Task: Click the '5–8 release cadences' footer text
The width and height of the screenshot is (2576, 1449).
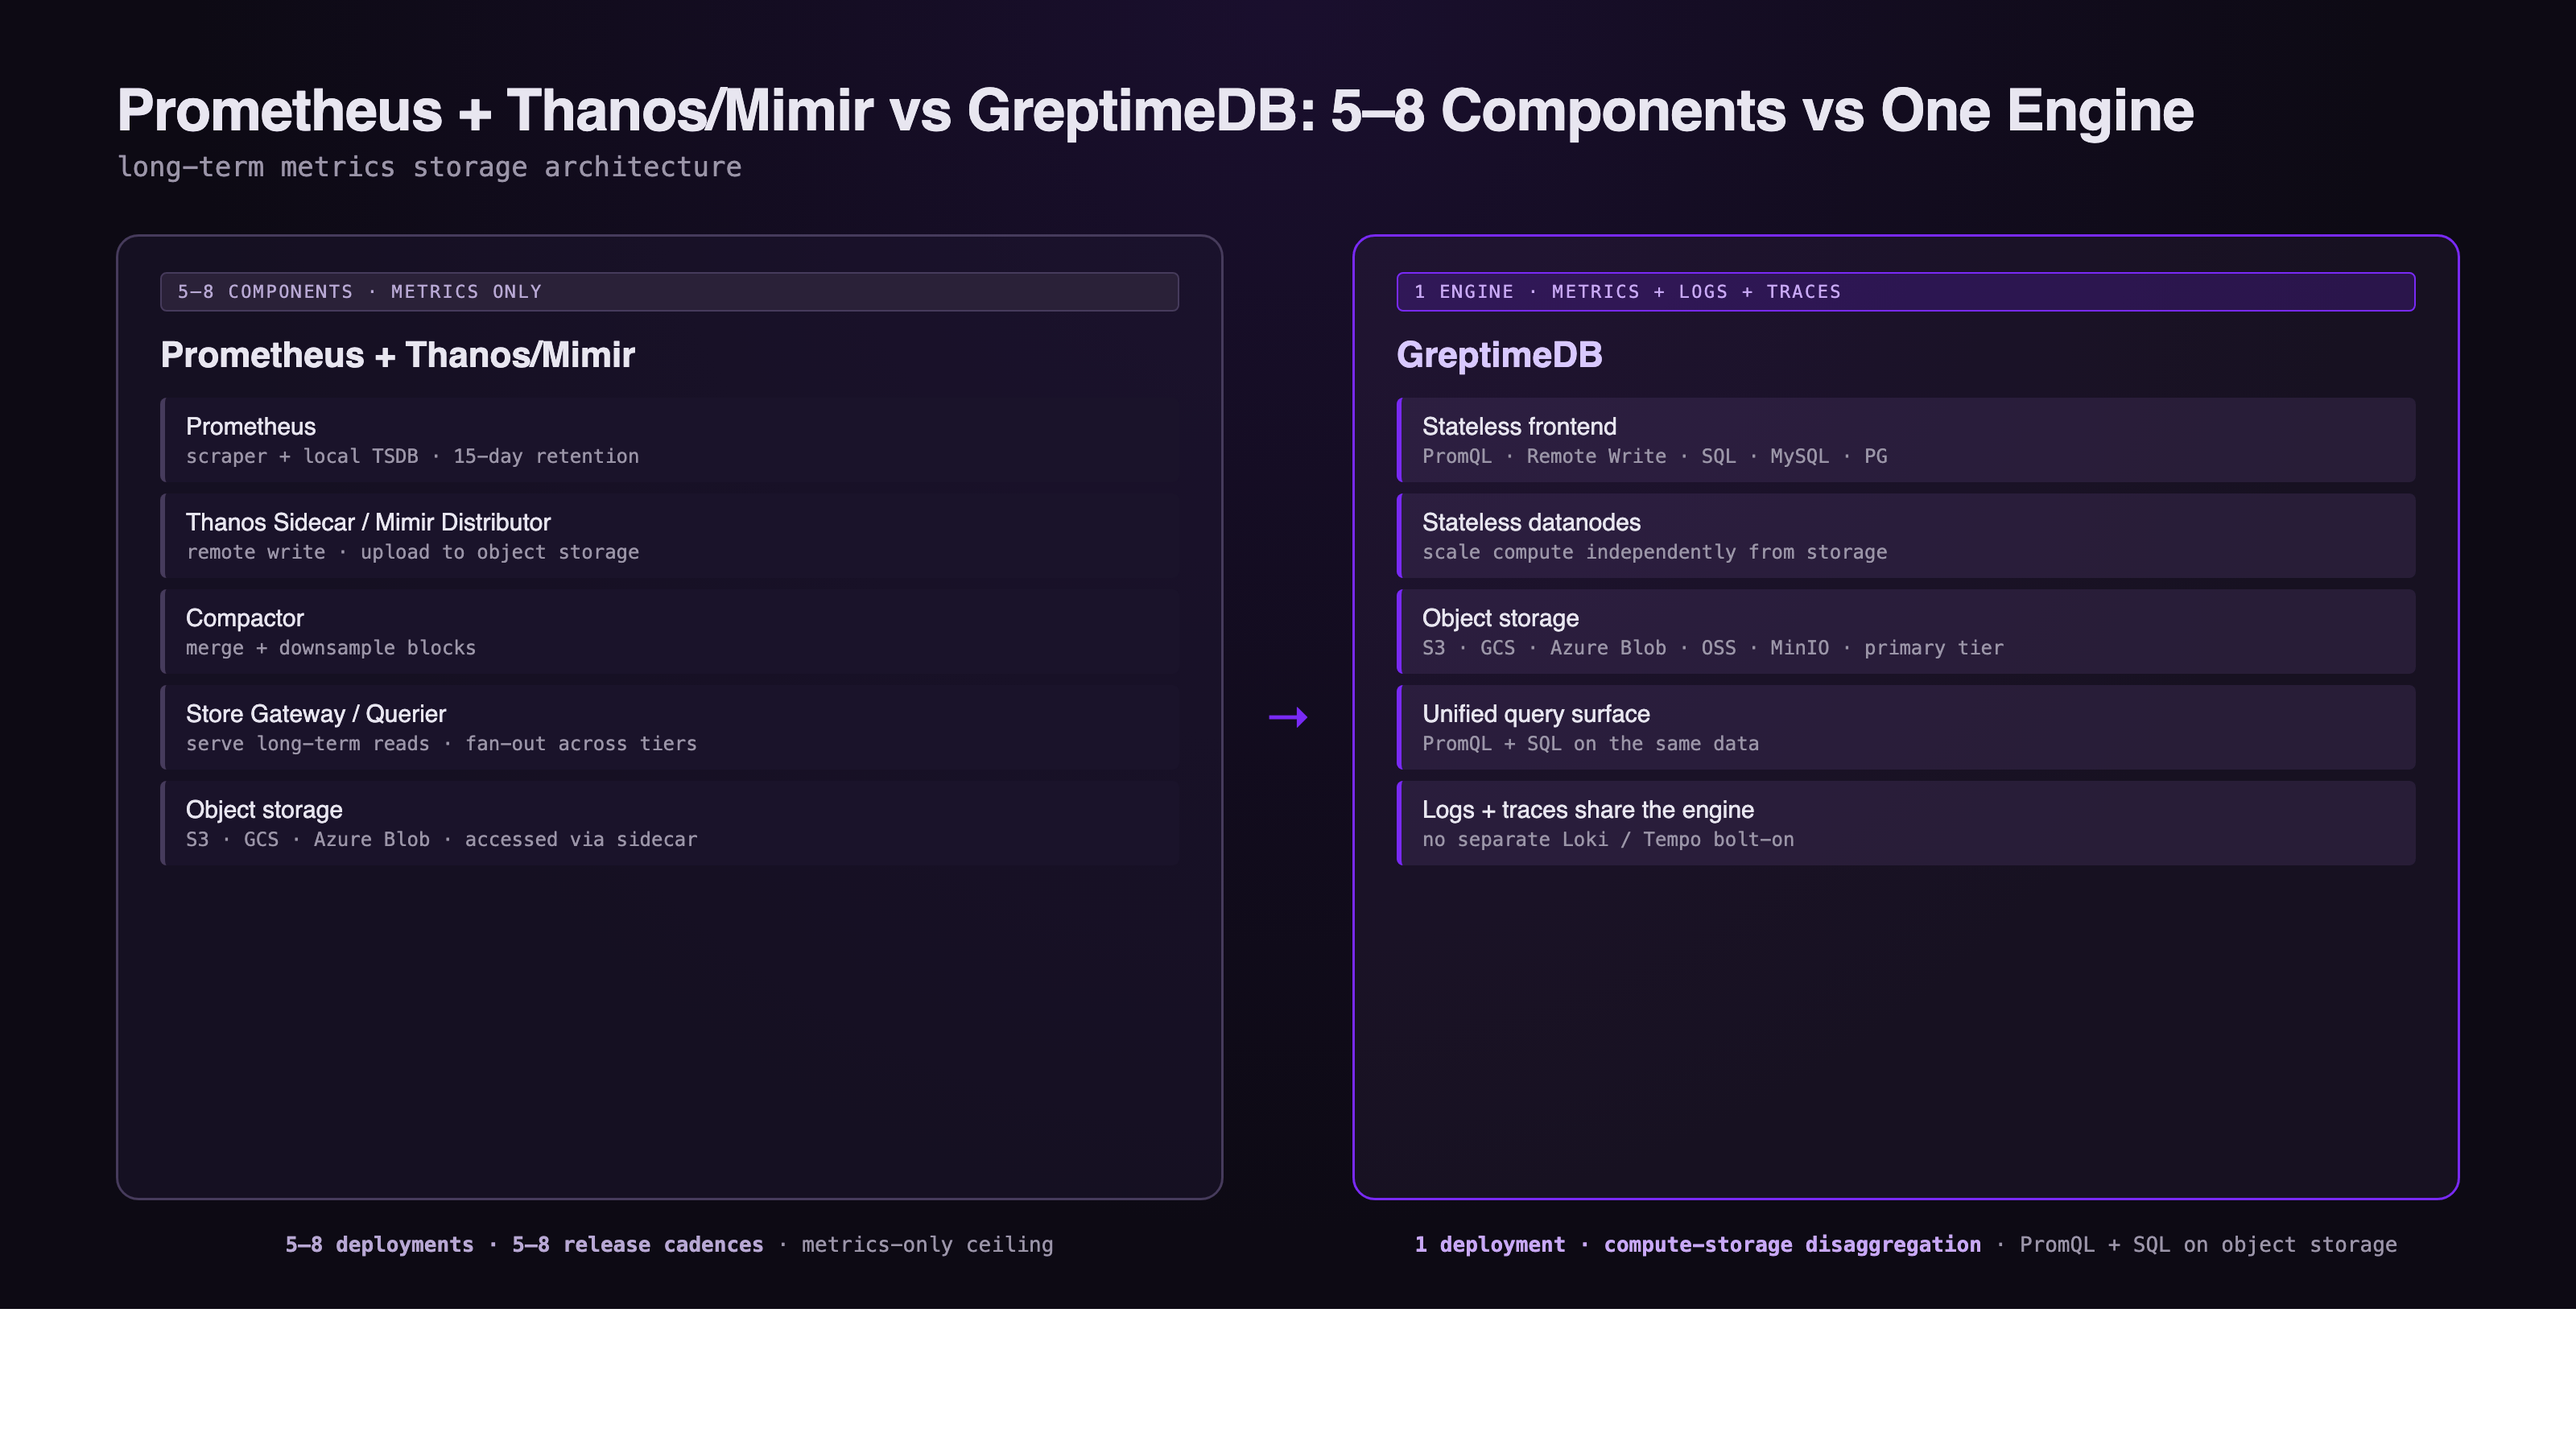Action: [637, 1245]
